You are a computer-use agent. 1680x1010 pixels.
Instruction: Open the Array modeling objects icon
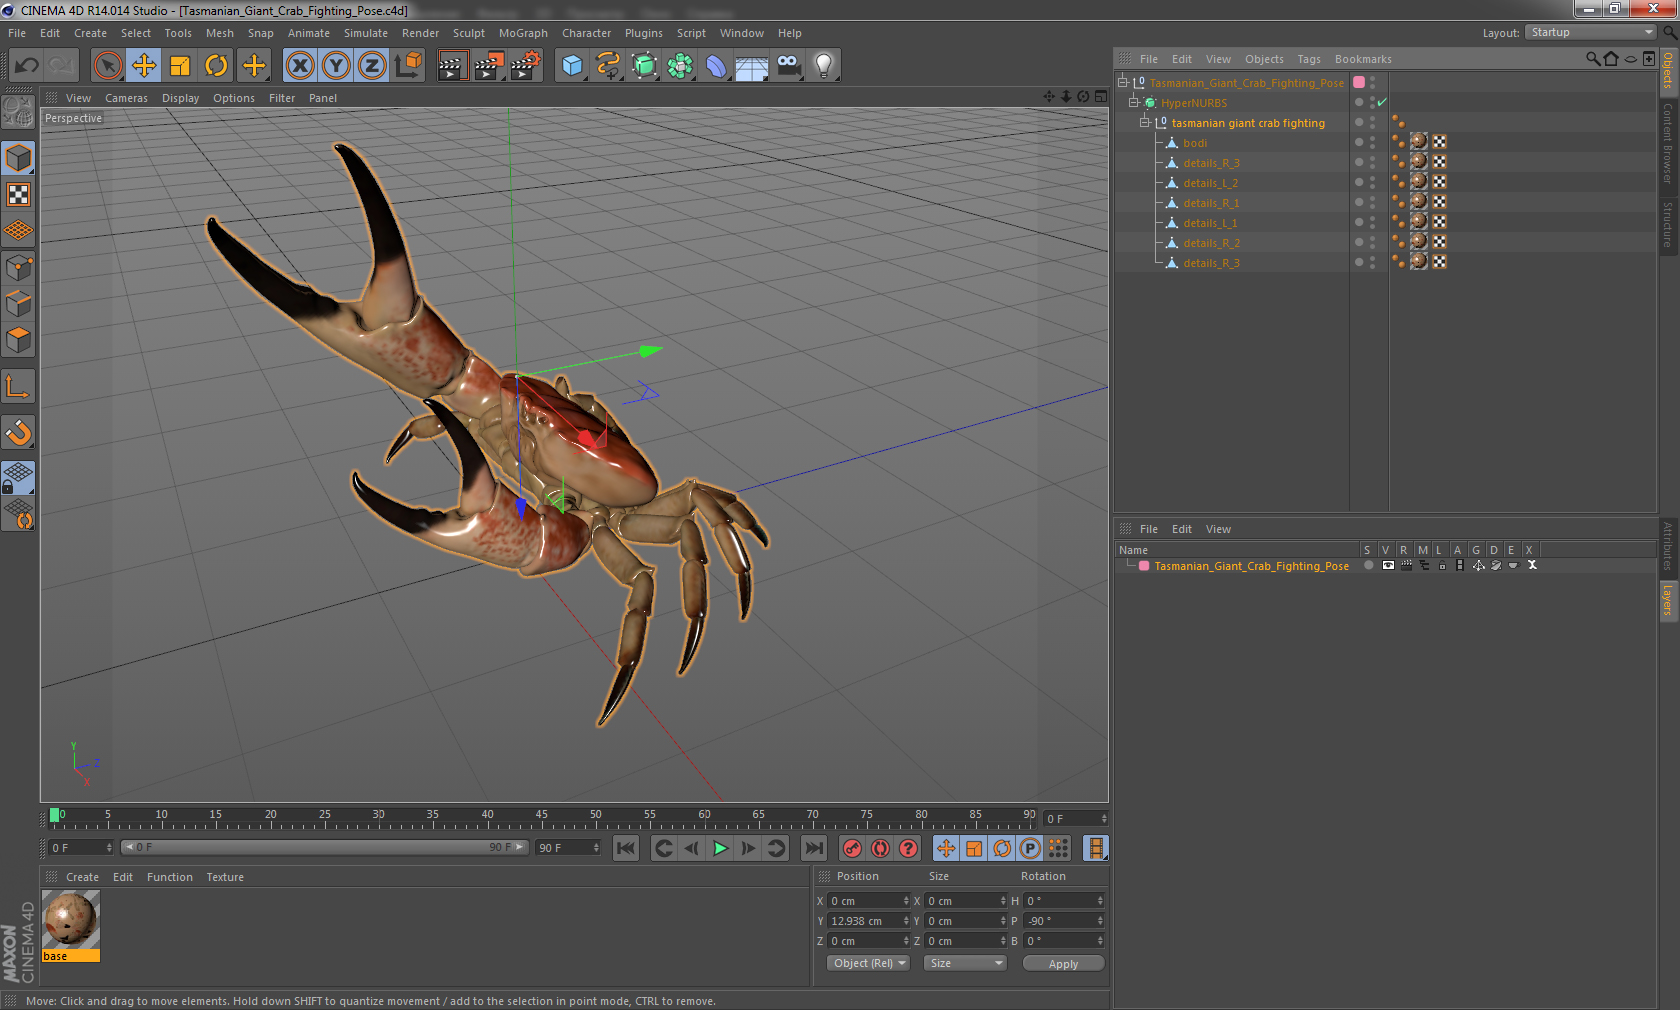click(681, 66)
